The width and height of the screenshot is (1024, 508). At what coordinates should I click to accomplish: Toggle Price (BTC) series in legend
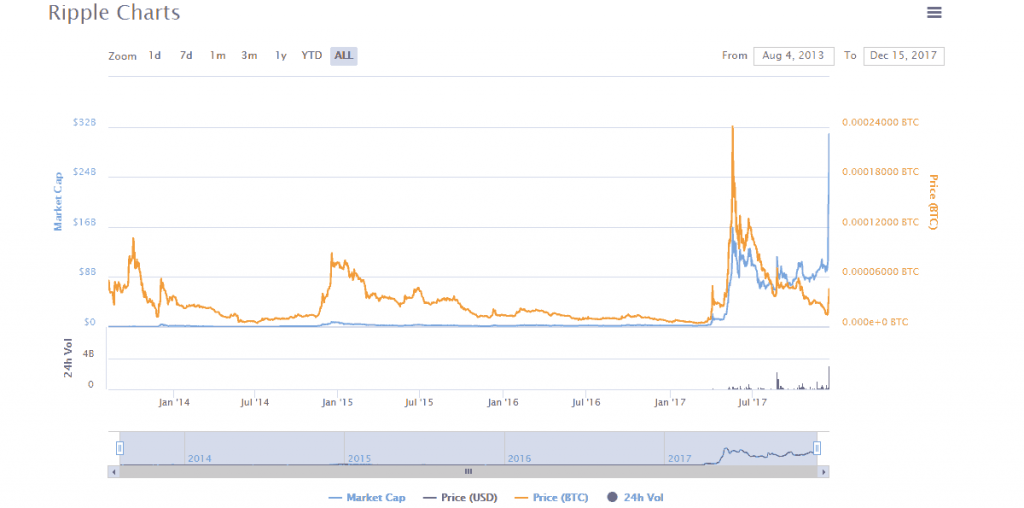(x=552, y=498)
